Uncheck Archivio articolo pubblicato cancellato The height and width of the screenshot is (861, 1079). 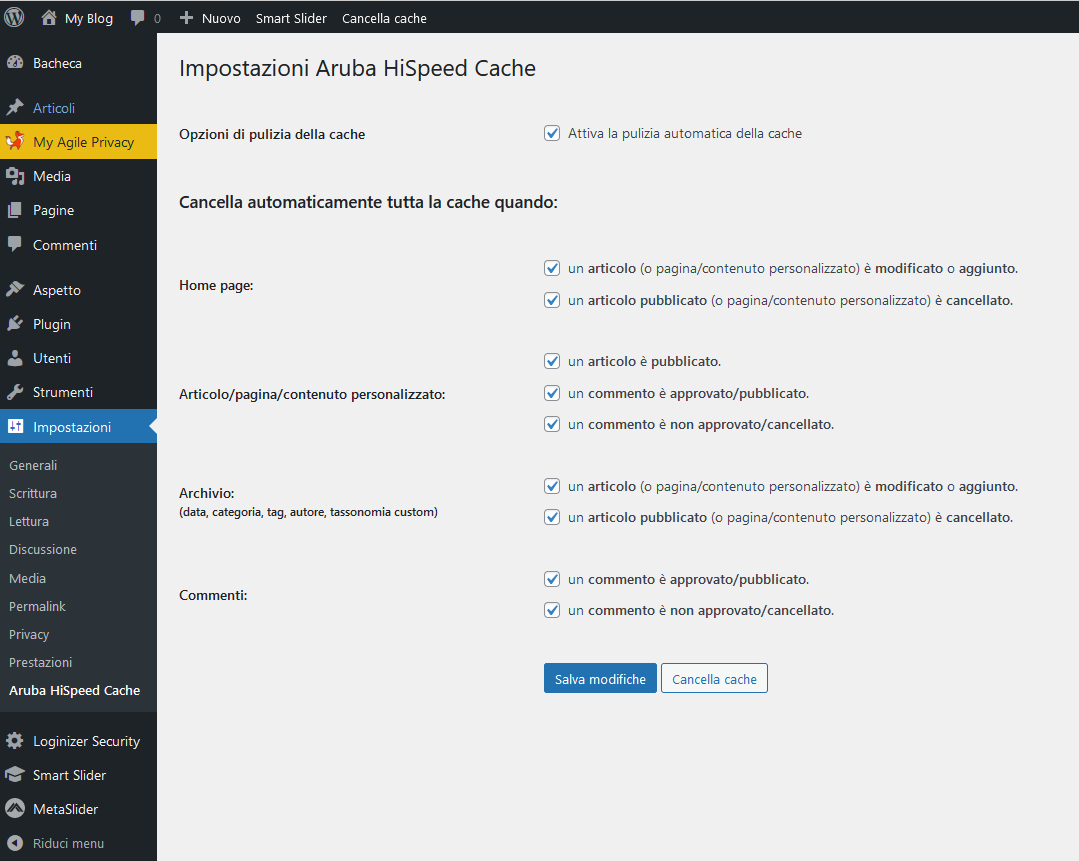tap(552, 517)
